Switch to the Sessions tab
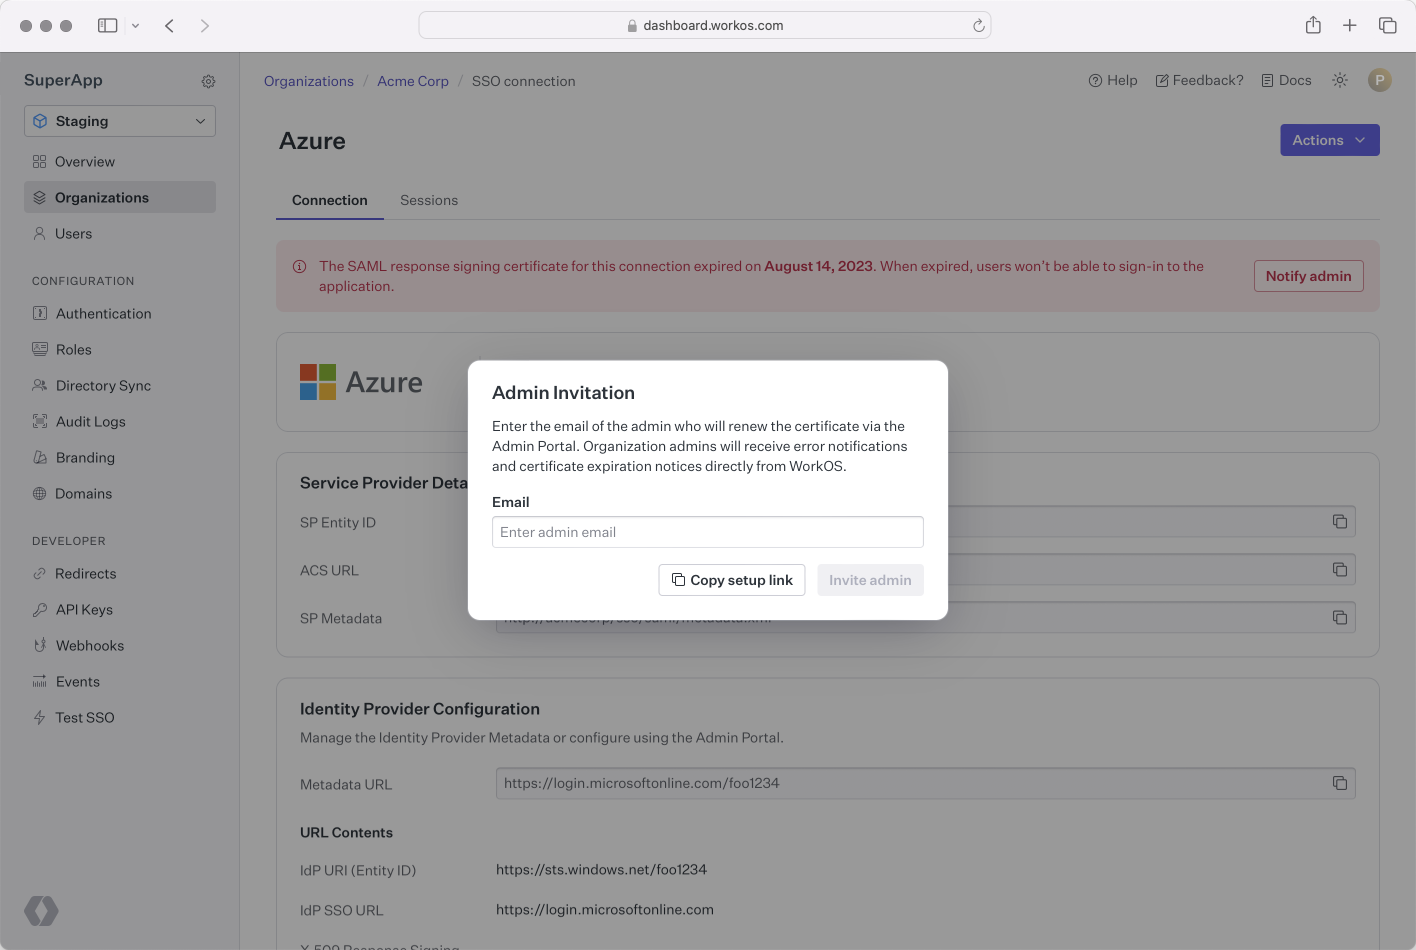Screen dimensions: 1416x950 click(x=428, y=200)
